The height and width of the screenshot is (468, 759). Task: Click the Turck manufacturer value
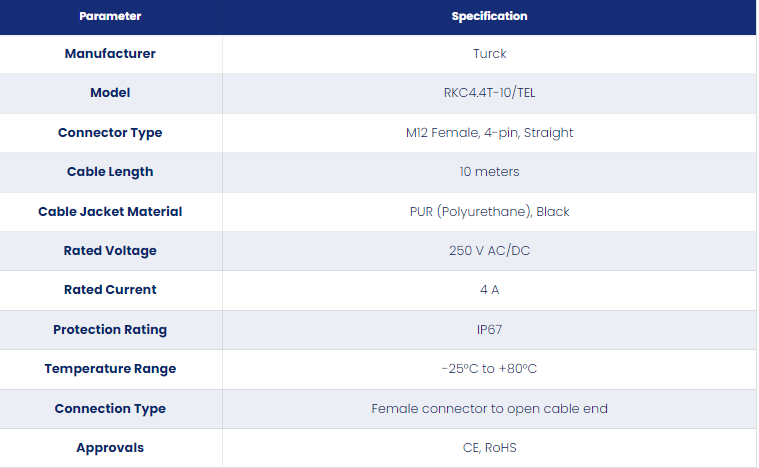pyautogui.click(x=489, y=53)
